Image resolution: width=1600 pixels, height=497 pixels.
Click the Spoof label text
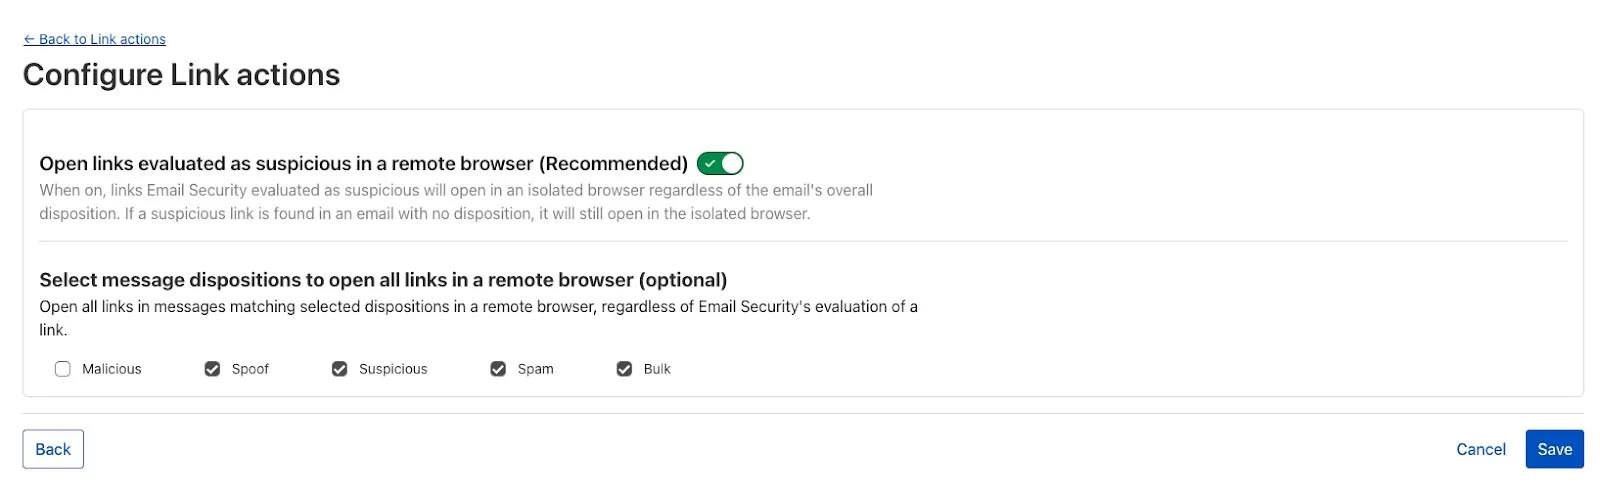250,369
